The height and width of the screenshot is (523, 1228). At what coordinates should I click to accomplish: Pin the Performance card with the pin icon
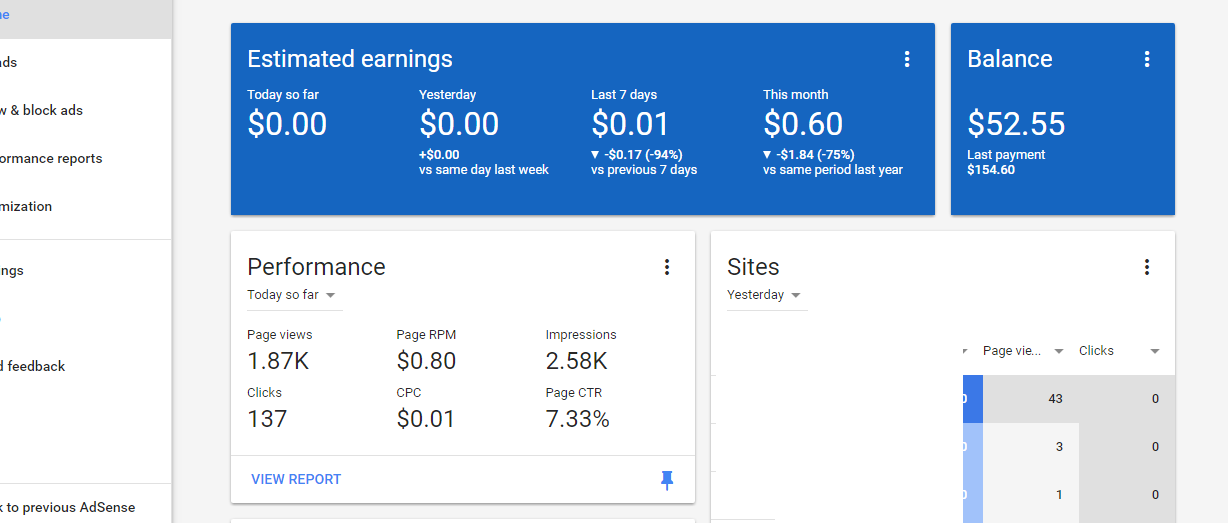tap(667, 481)
